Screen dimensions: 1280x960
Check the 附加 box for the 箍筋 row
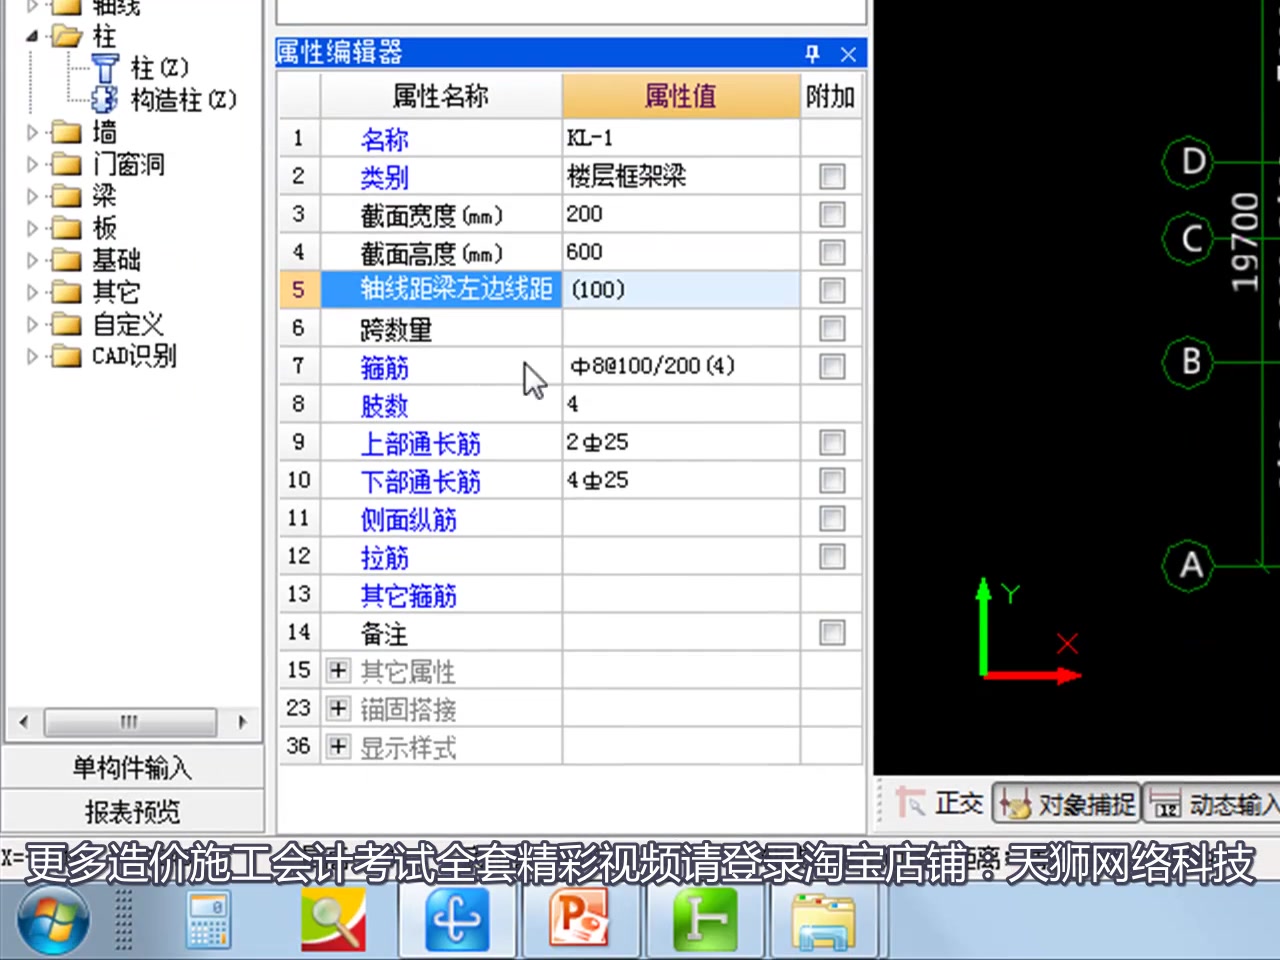coord(832,366)
